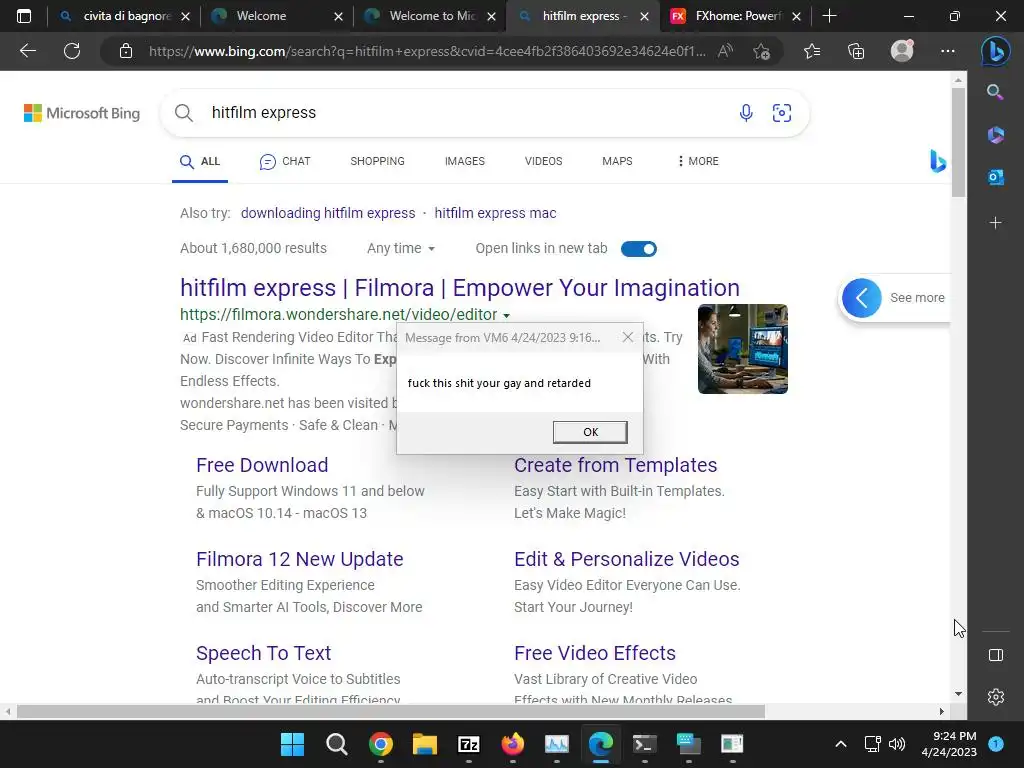Open the browser profile avatar
1024x768 pixels.
(x=902, y=51)
